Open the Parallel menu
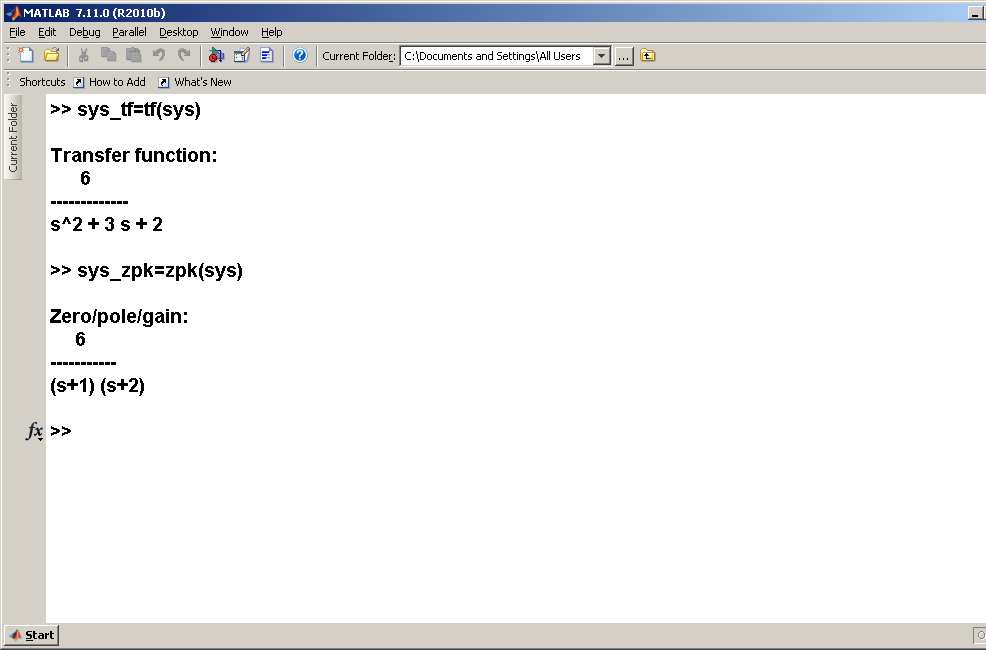Viewport: 986px width, 650px height. click(129, 32)
